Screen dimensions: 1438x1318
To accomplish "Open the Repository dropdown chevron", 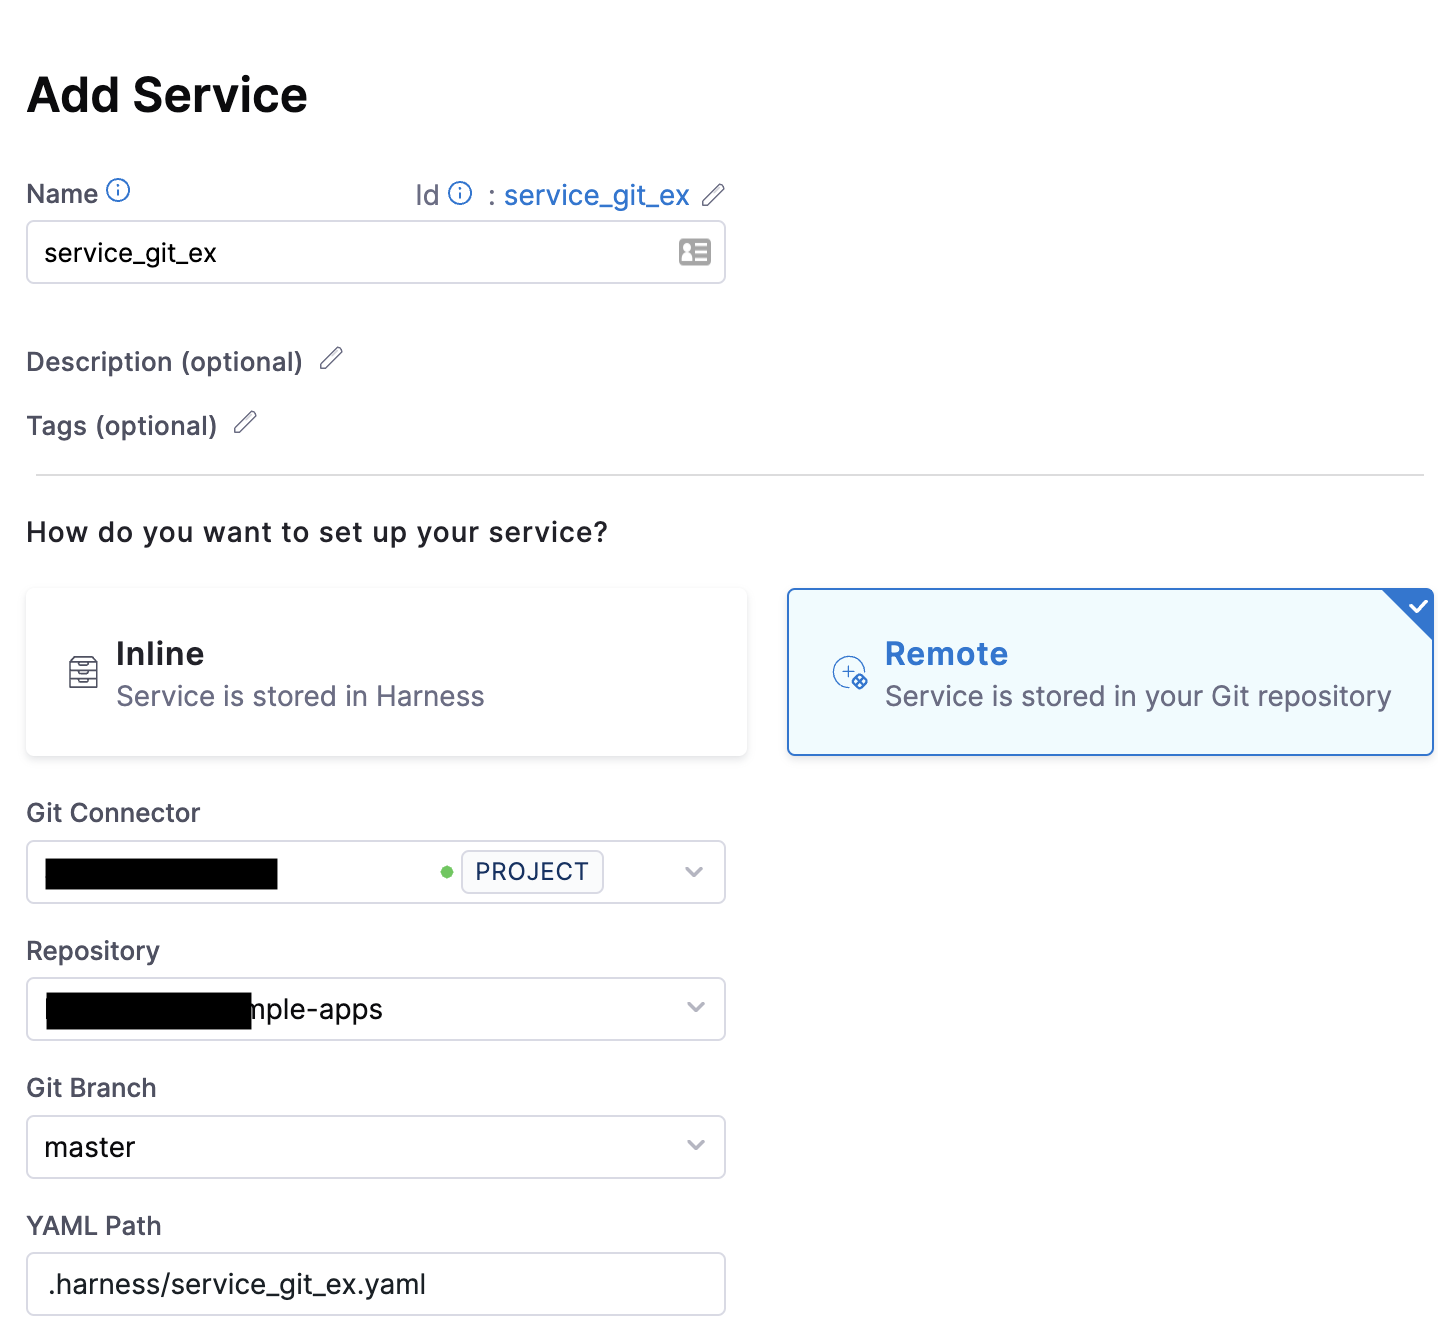I will (696, 1008).
